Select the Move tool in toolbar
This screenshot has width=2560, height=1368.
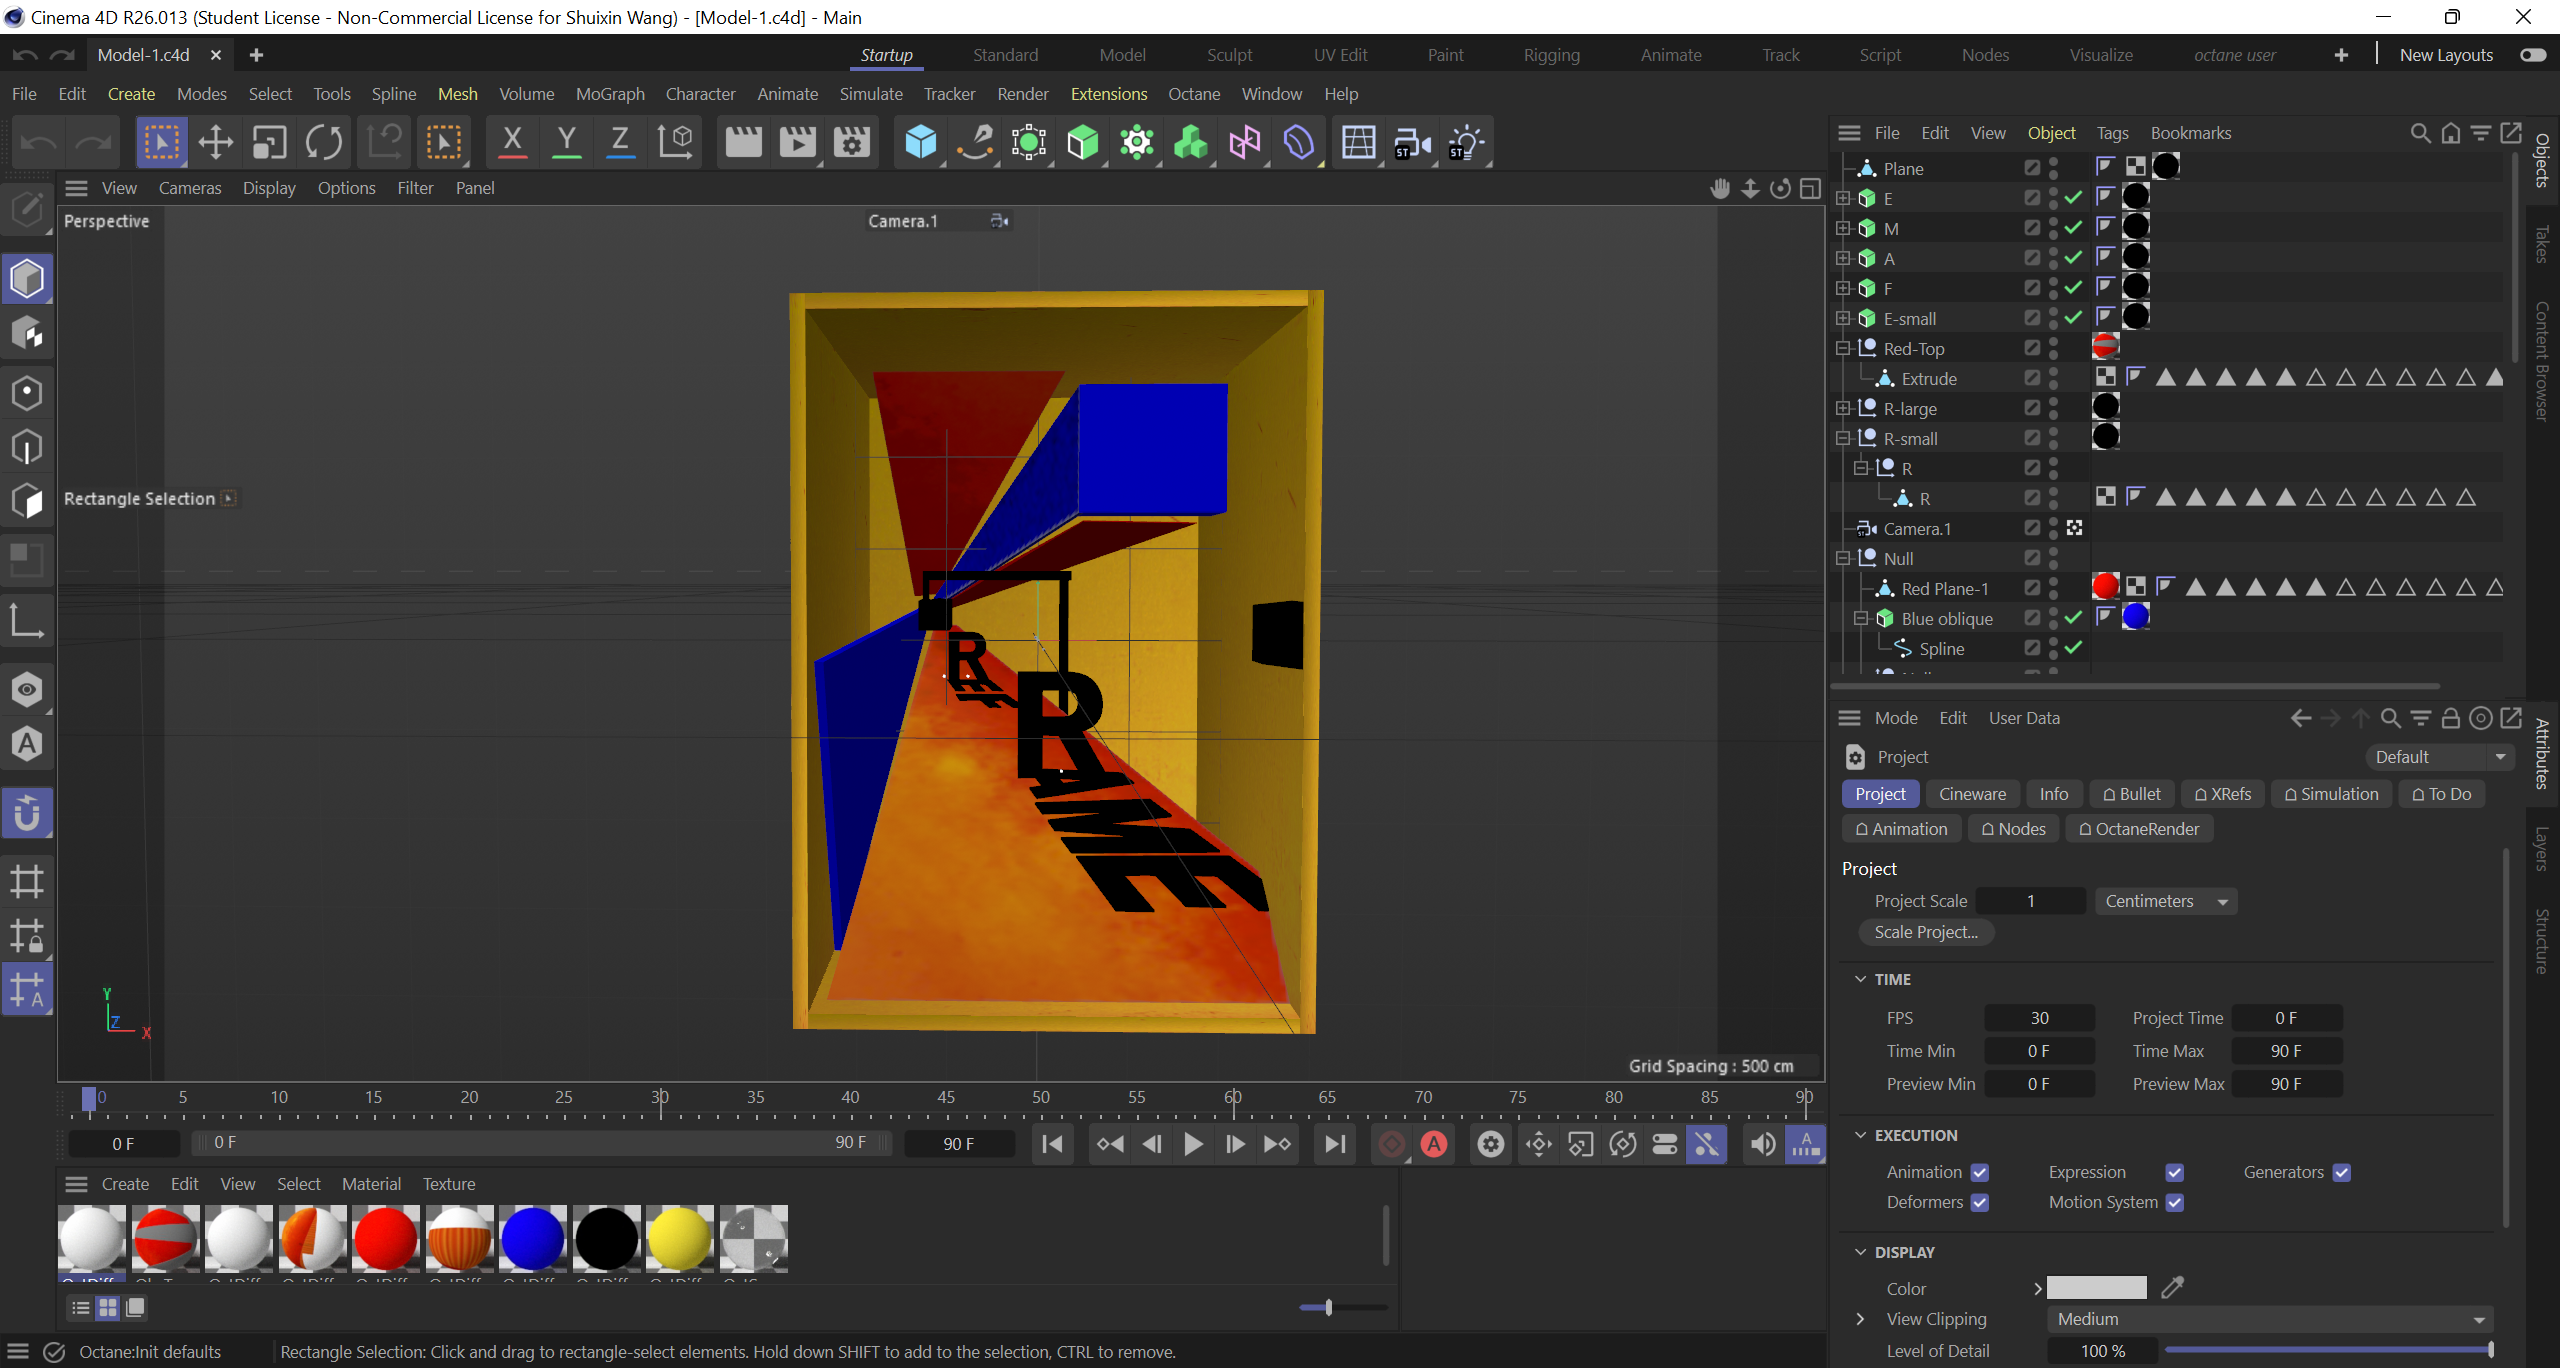[x=215, y=142]
